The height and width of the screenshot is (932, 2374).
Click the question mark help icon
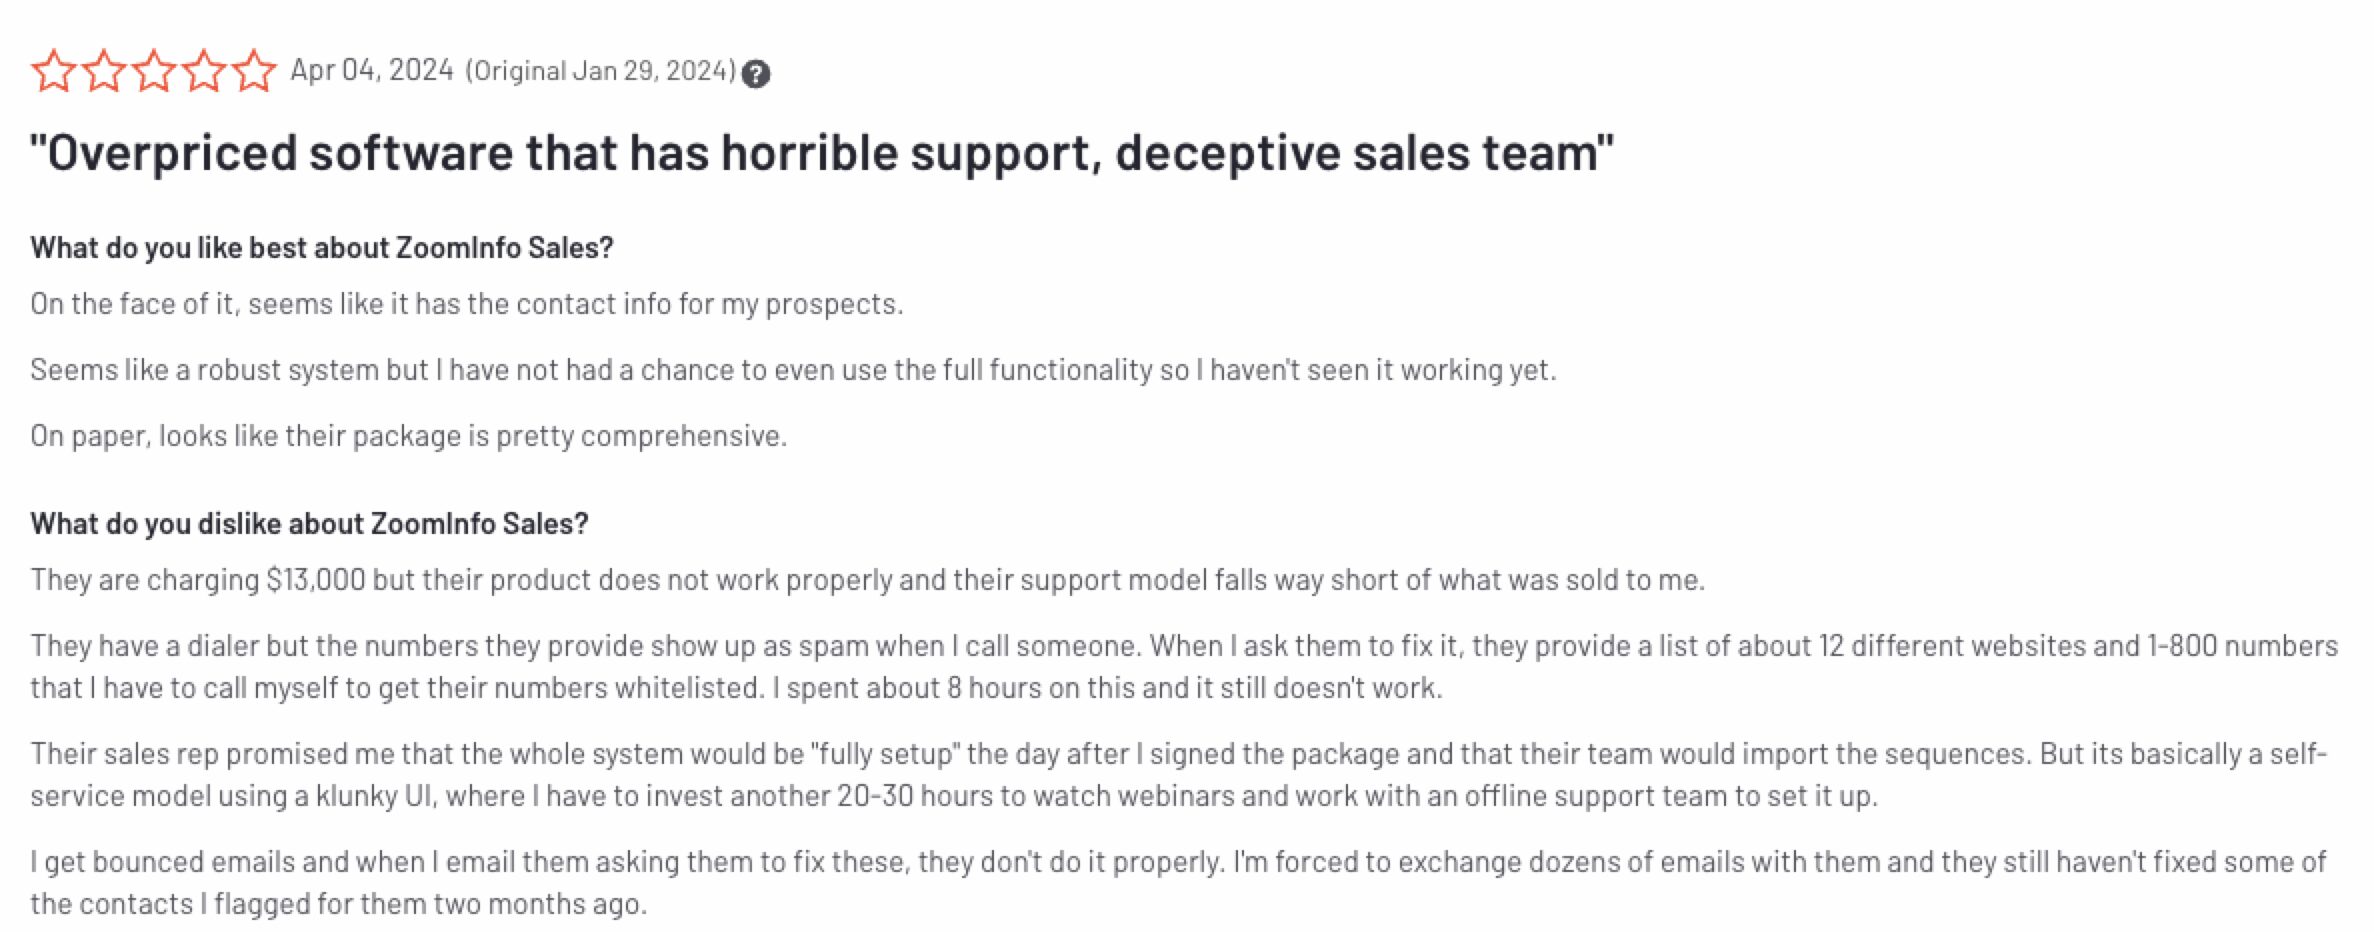[756, 74]
